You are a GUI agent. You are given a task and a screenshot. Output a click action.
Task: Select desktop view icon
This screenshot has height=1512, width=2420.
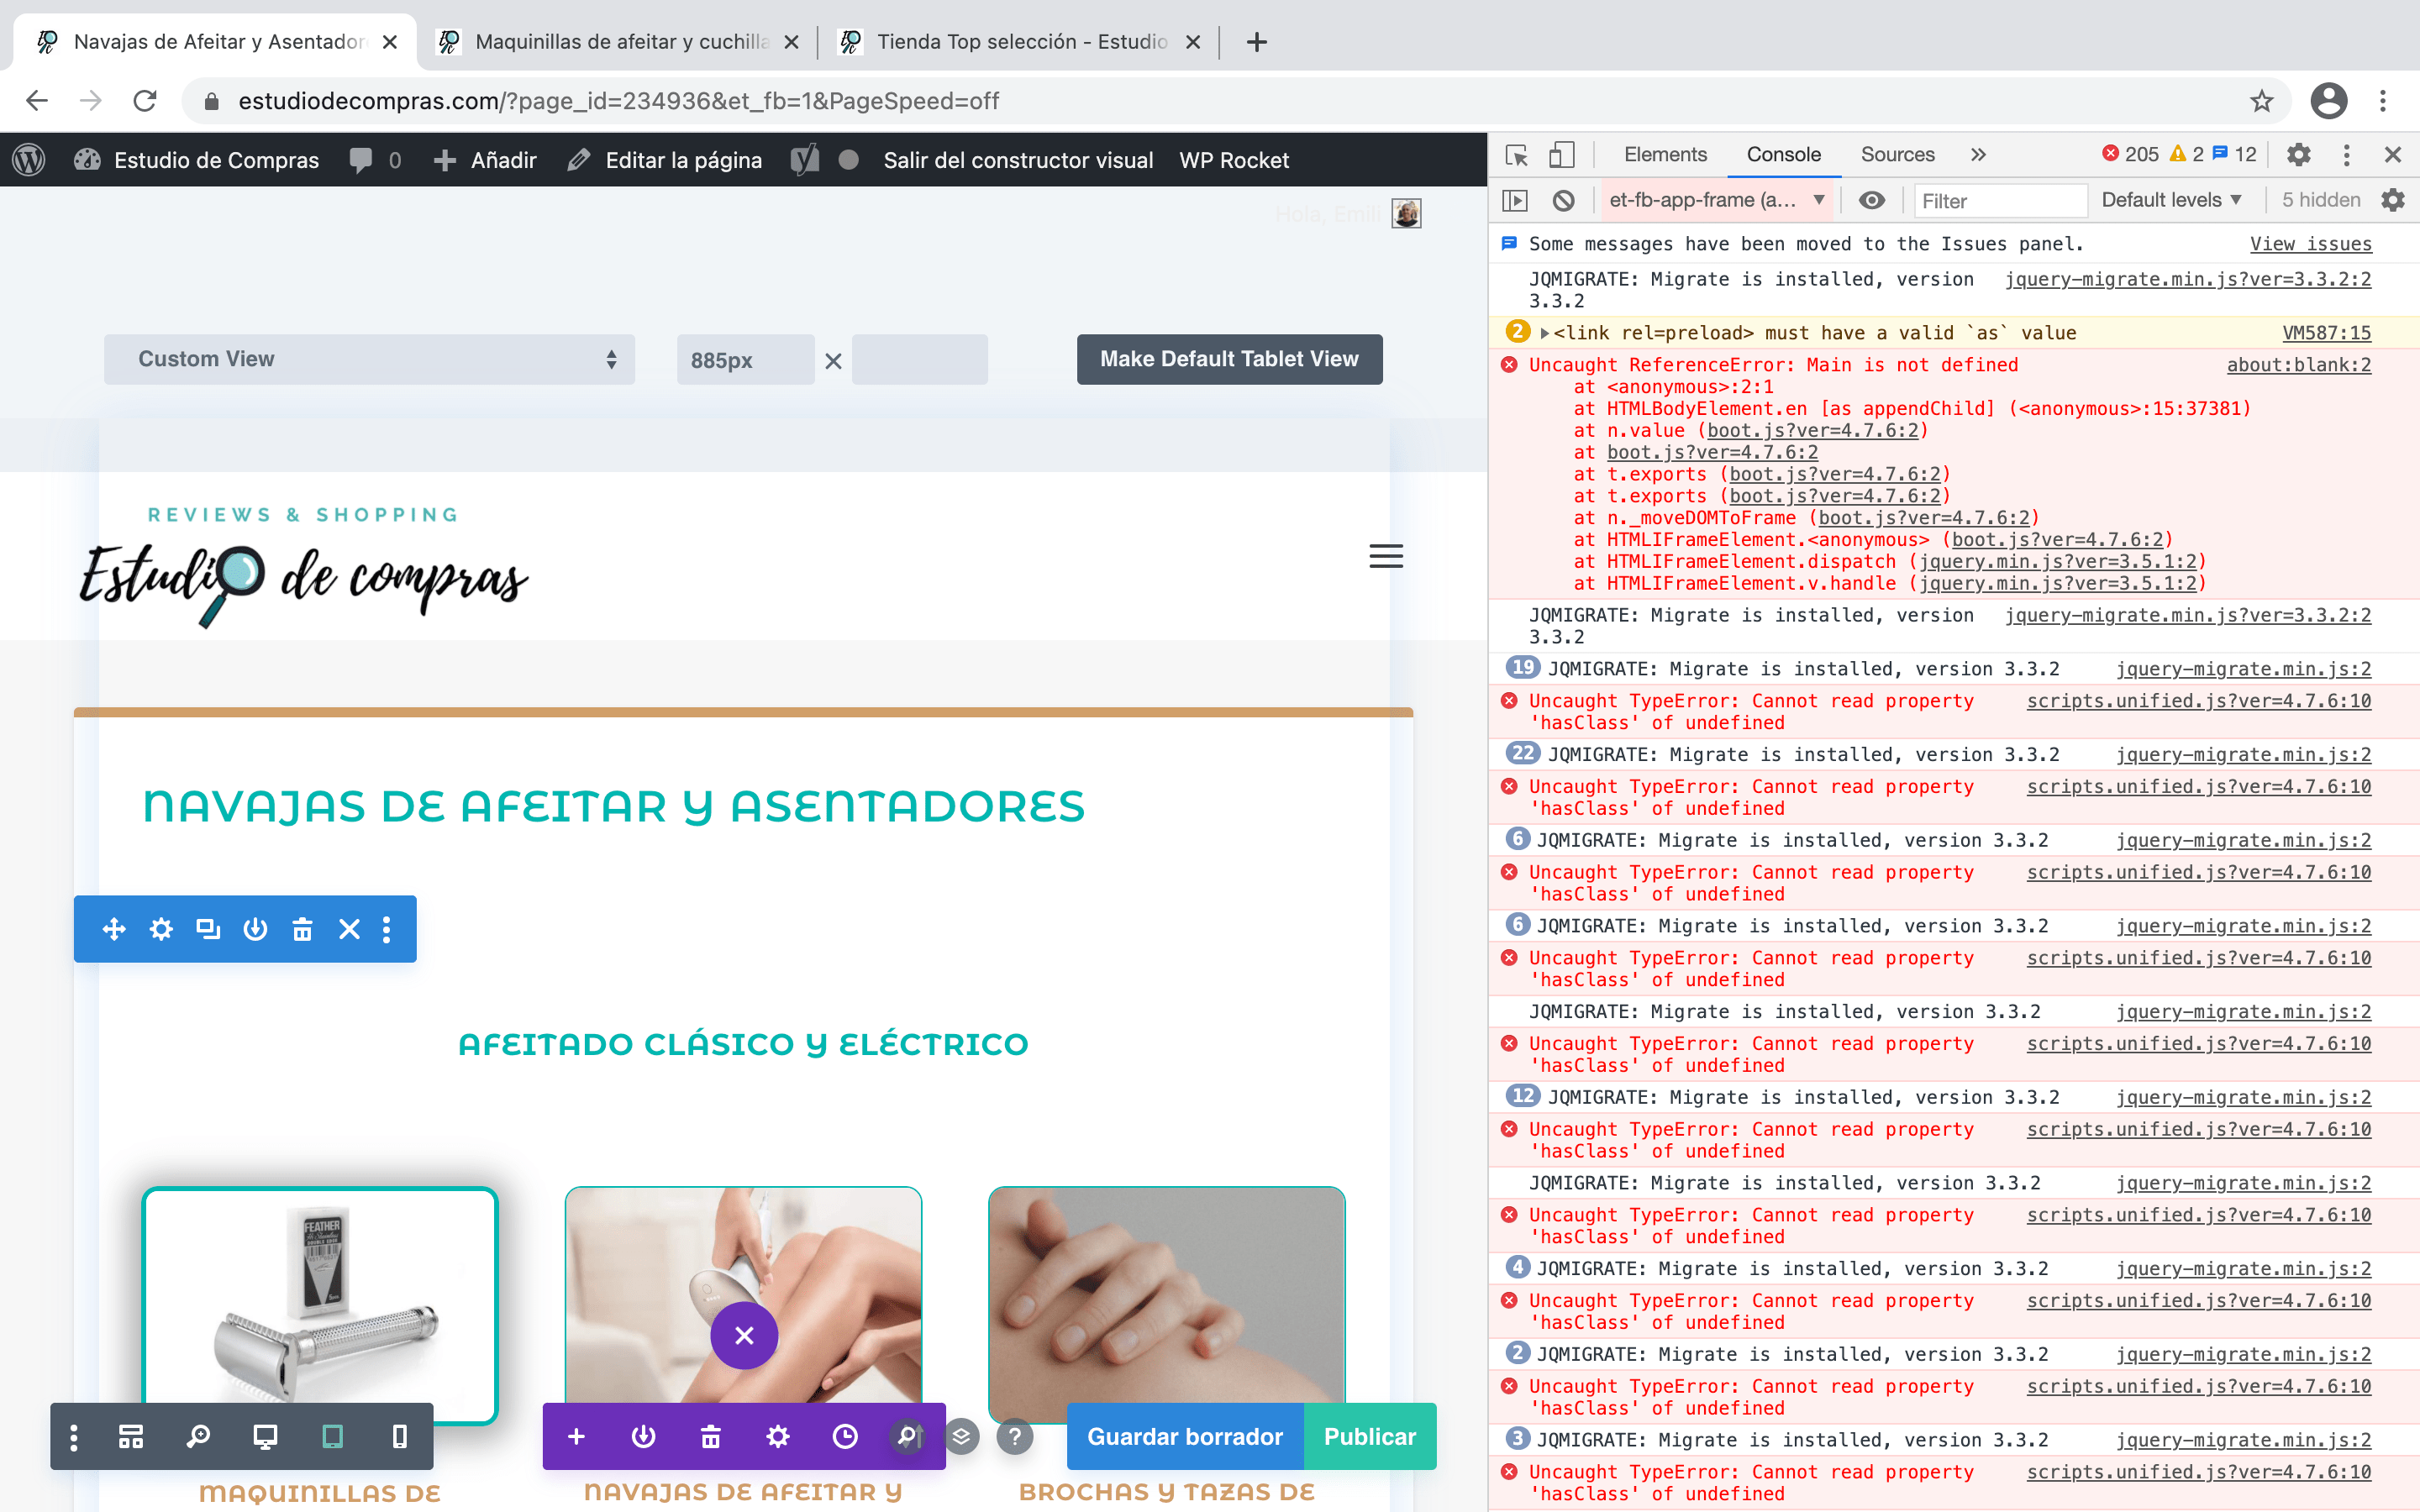tap(265, 1437)
